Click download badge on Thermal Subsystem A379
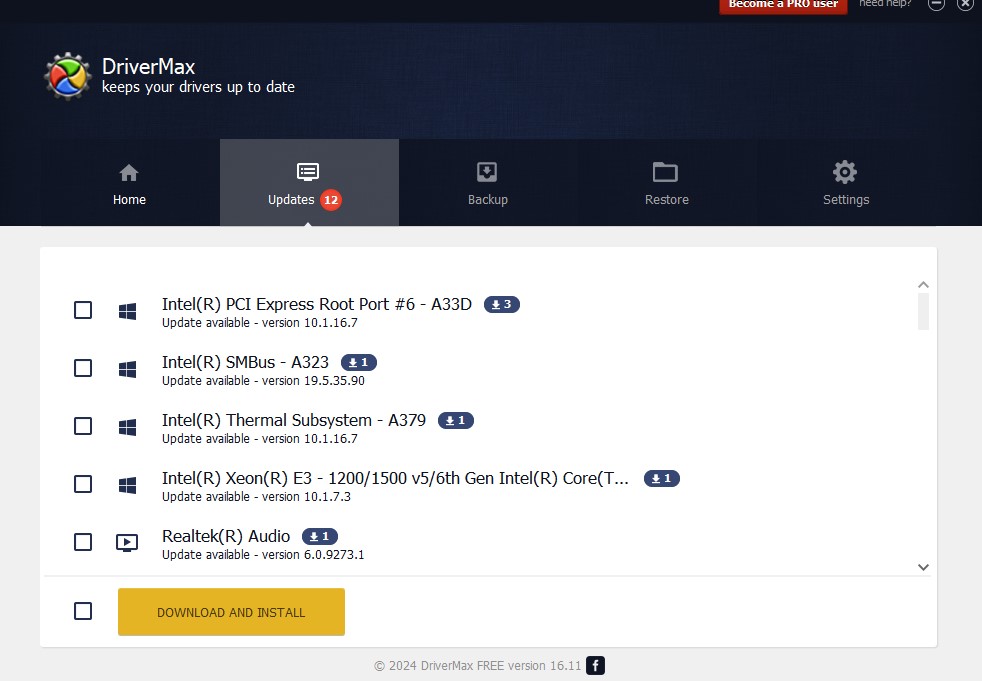Viewport: 982px width, 681px height. (456, 420)
